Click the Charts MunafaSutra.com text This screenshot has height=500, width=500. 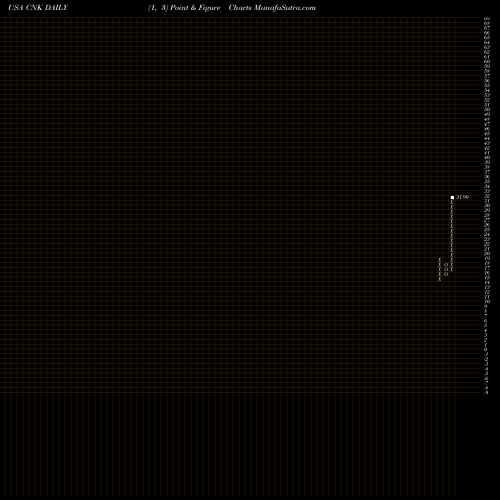(272, 8)
